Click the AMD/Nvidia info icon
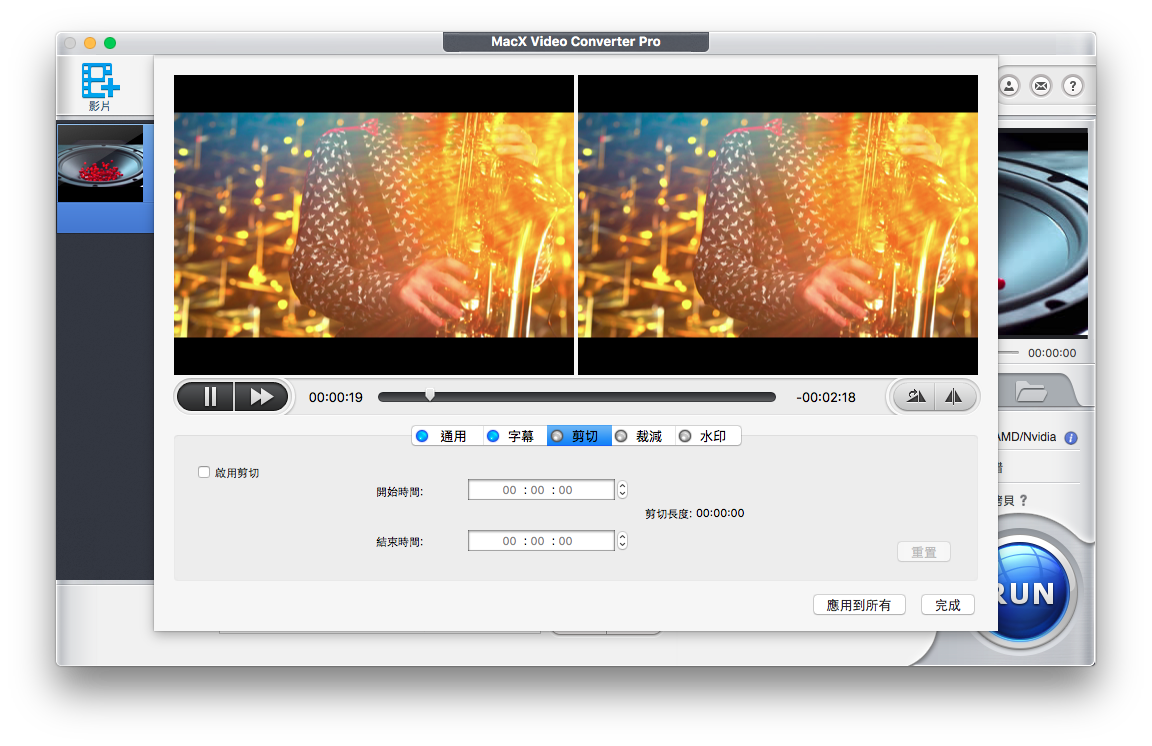Screen dimensions: 1152x746 point(1071,438)
